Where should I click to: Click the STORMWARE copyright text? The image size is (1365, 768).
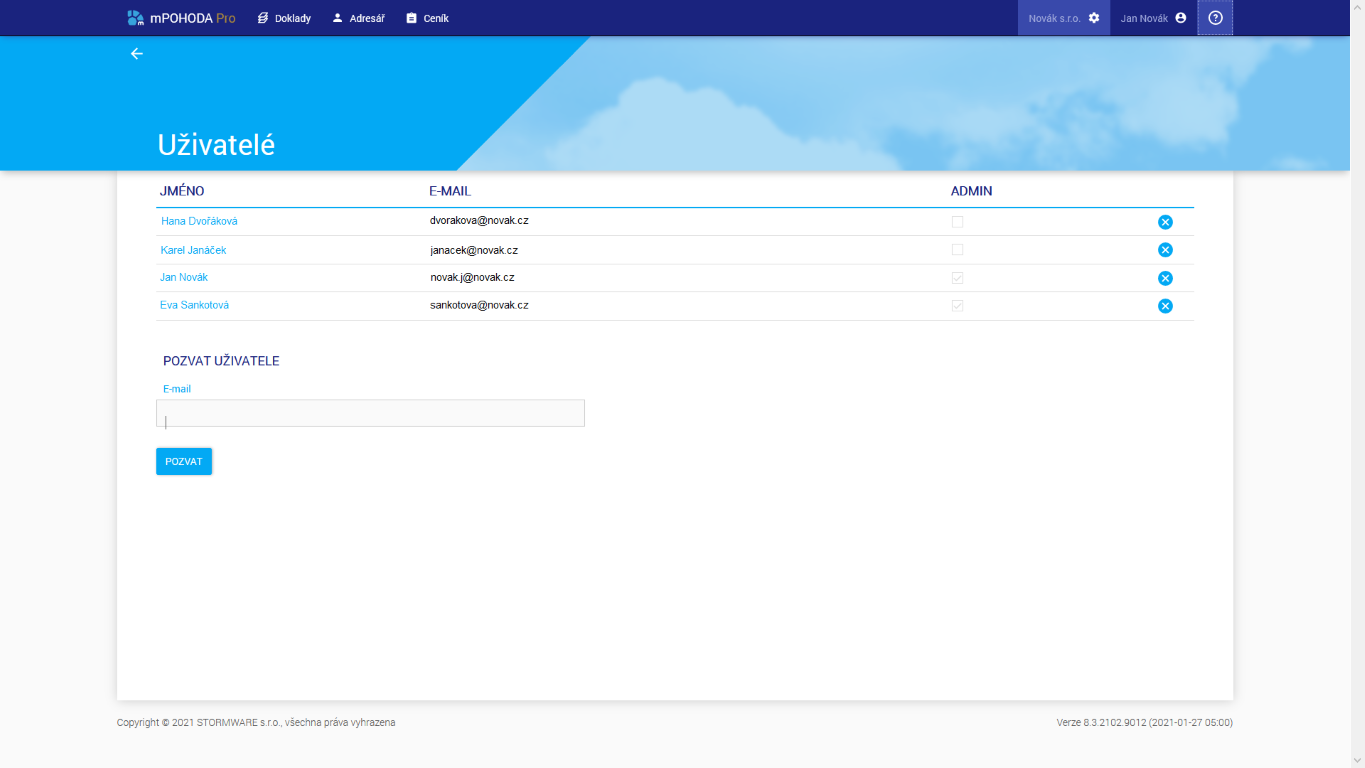coord(256,722)
